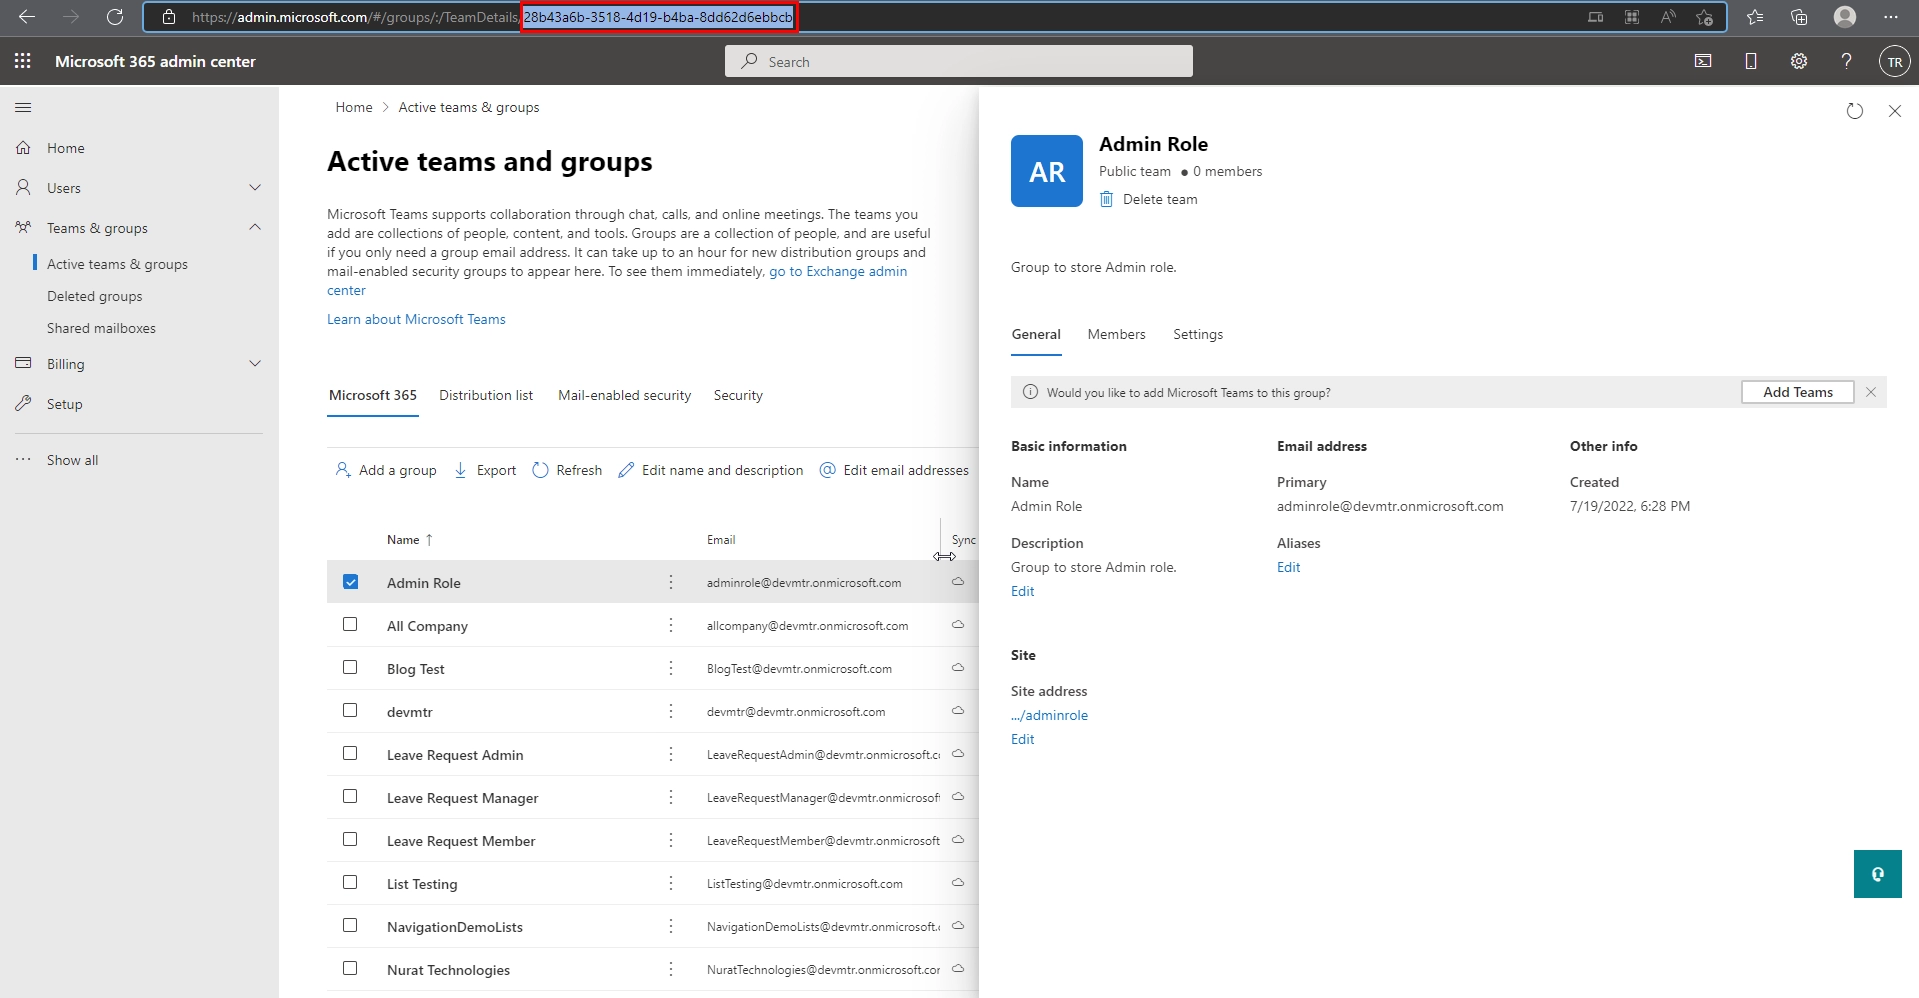The width and height of the screenshot is (1919, 998).
Task: Open more actions for devmtr row
Action: point(671,711)
